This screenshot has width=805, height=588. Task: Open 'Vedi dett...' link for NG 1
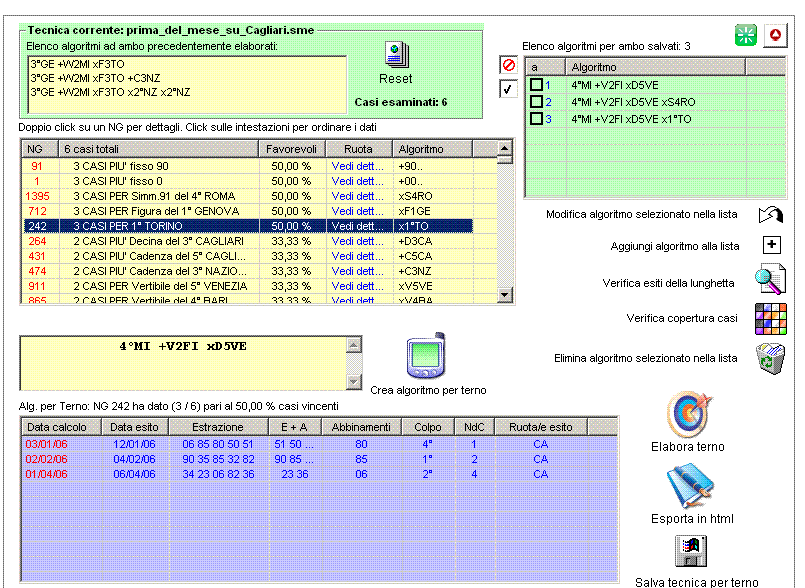pos(357,181)
